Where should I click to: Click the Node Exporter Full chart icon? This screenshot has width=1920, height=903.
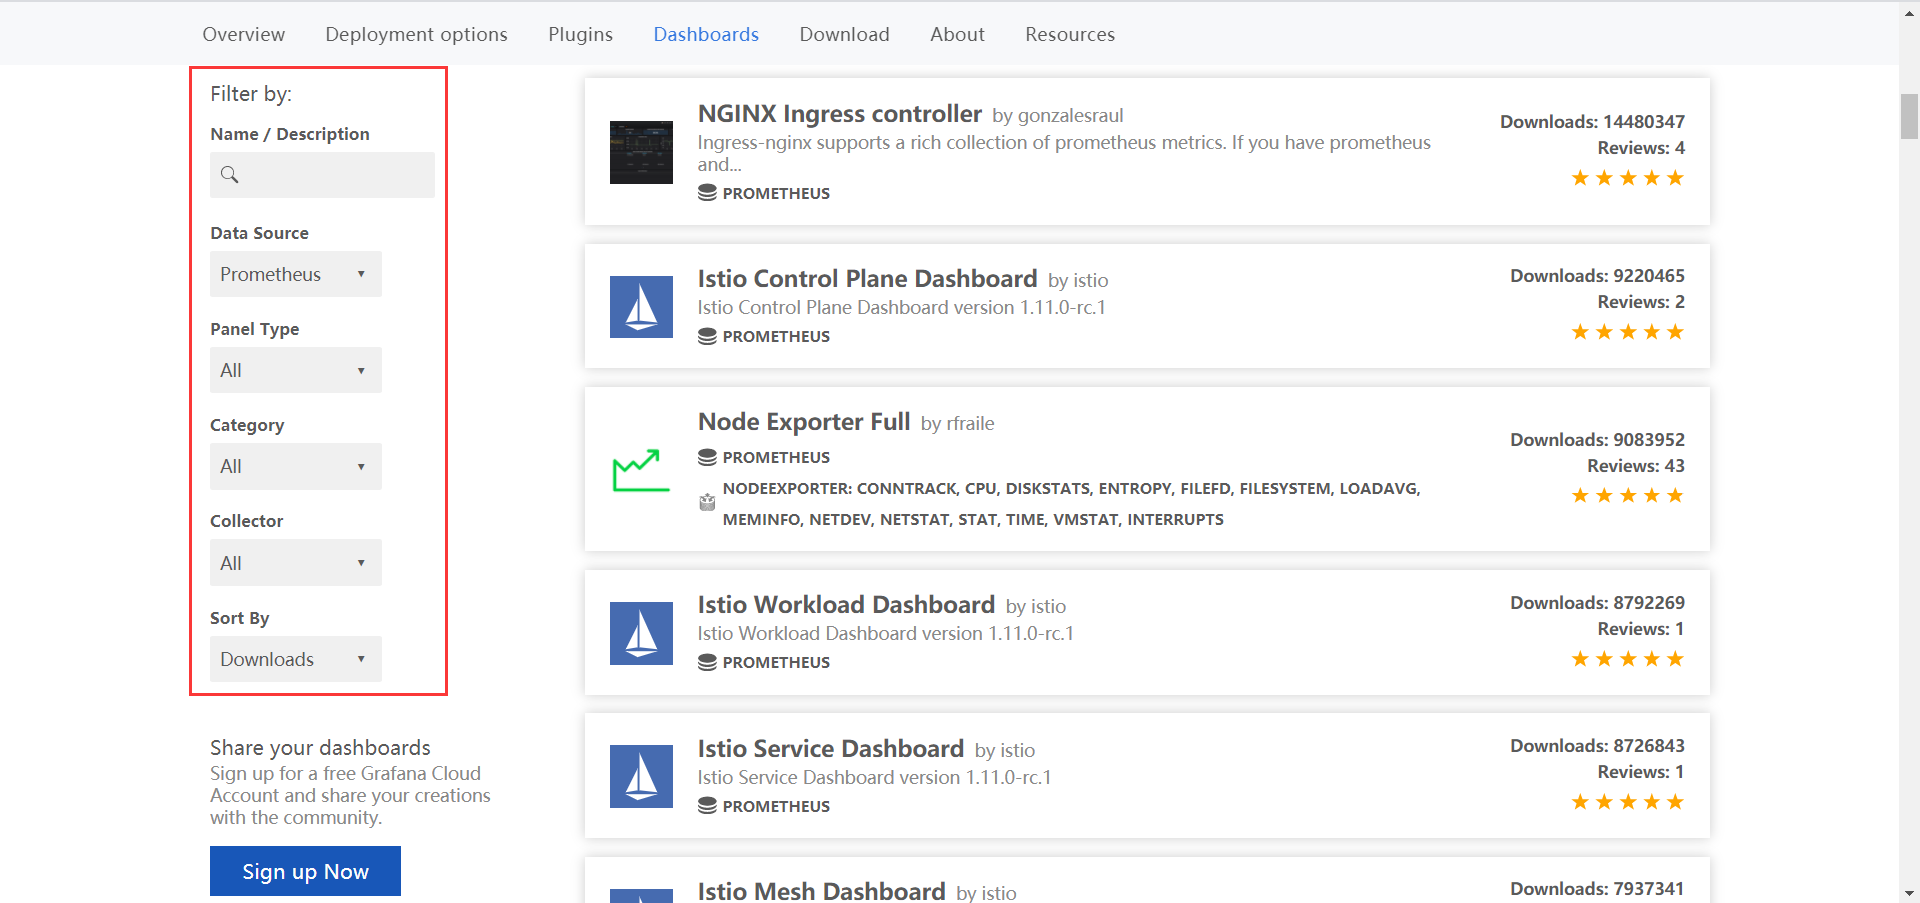(x=641, y=470)
